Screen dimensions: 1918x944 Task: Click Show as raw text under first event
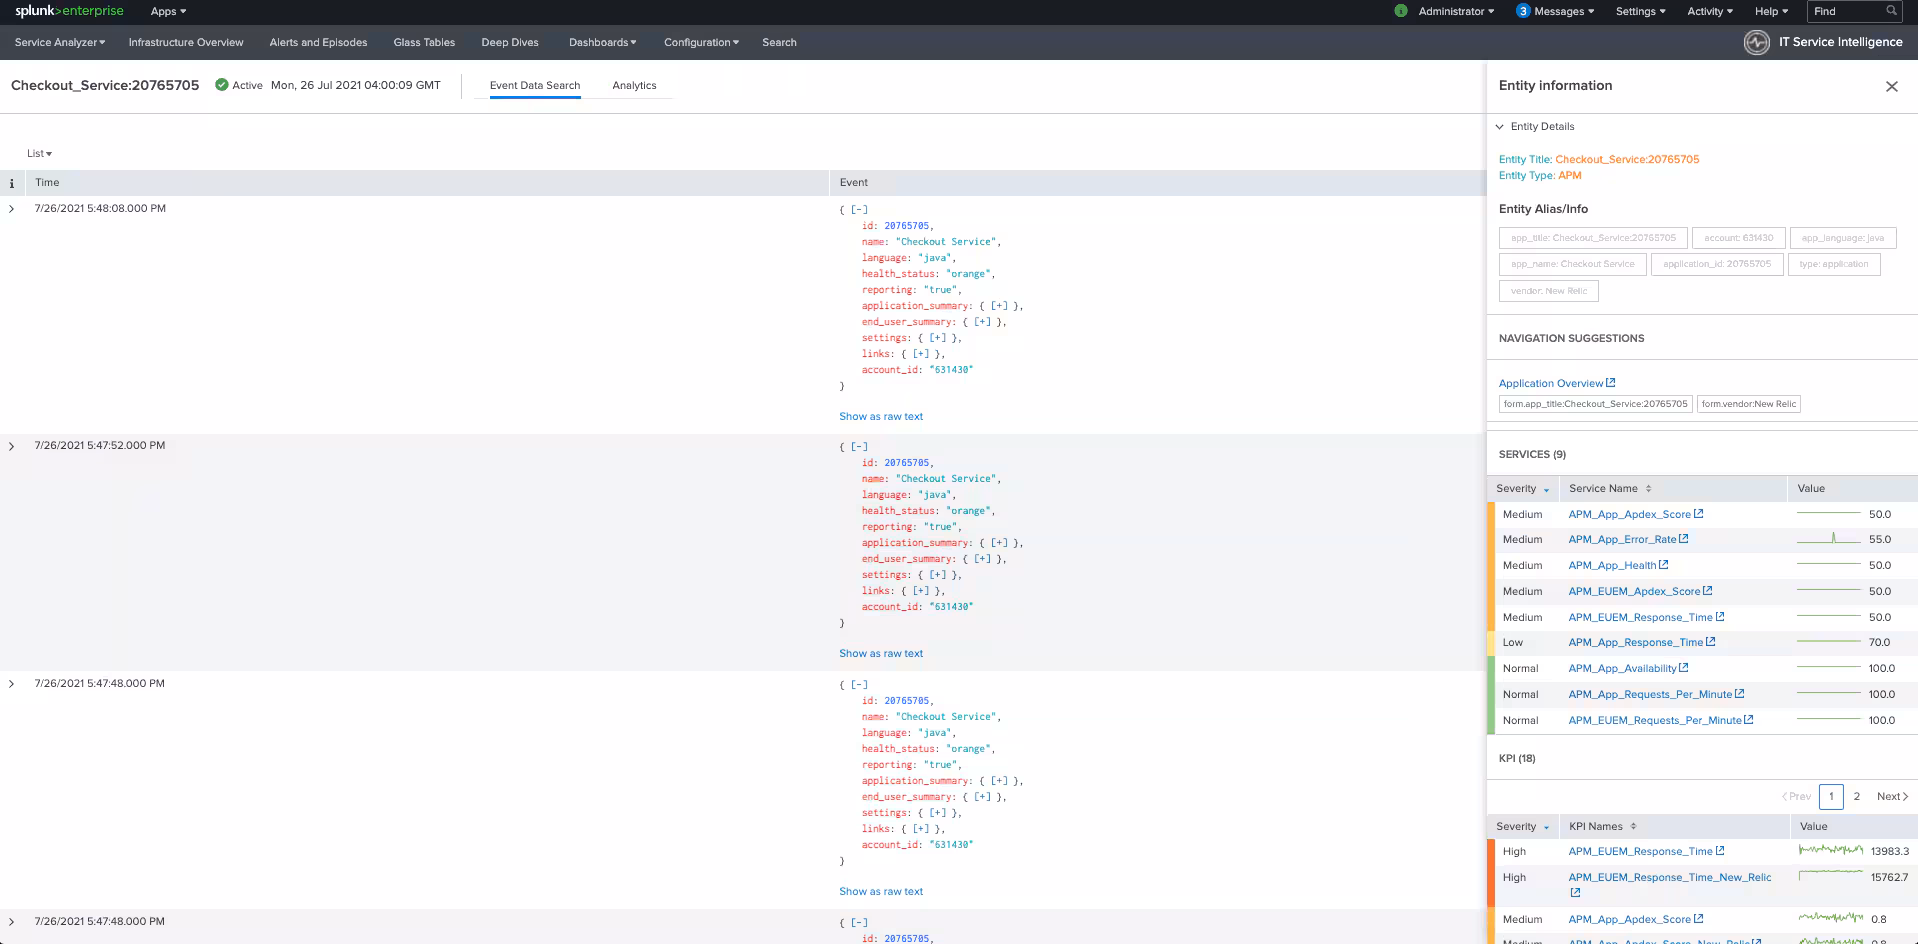(x=881, y=417)
